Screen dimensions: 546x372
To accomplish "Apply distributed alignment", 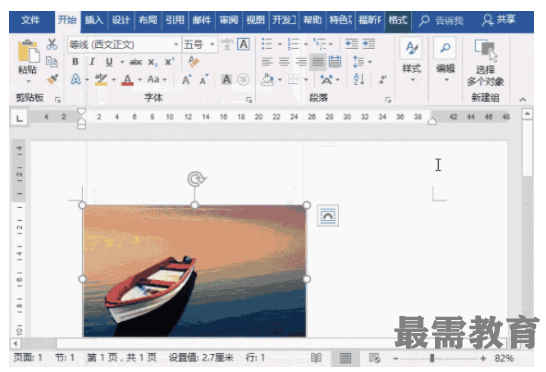I will [x=335, y=62].
